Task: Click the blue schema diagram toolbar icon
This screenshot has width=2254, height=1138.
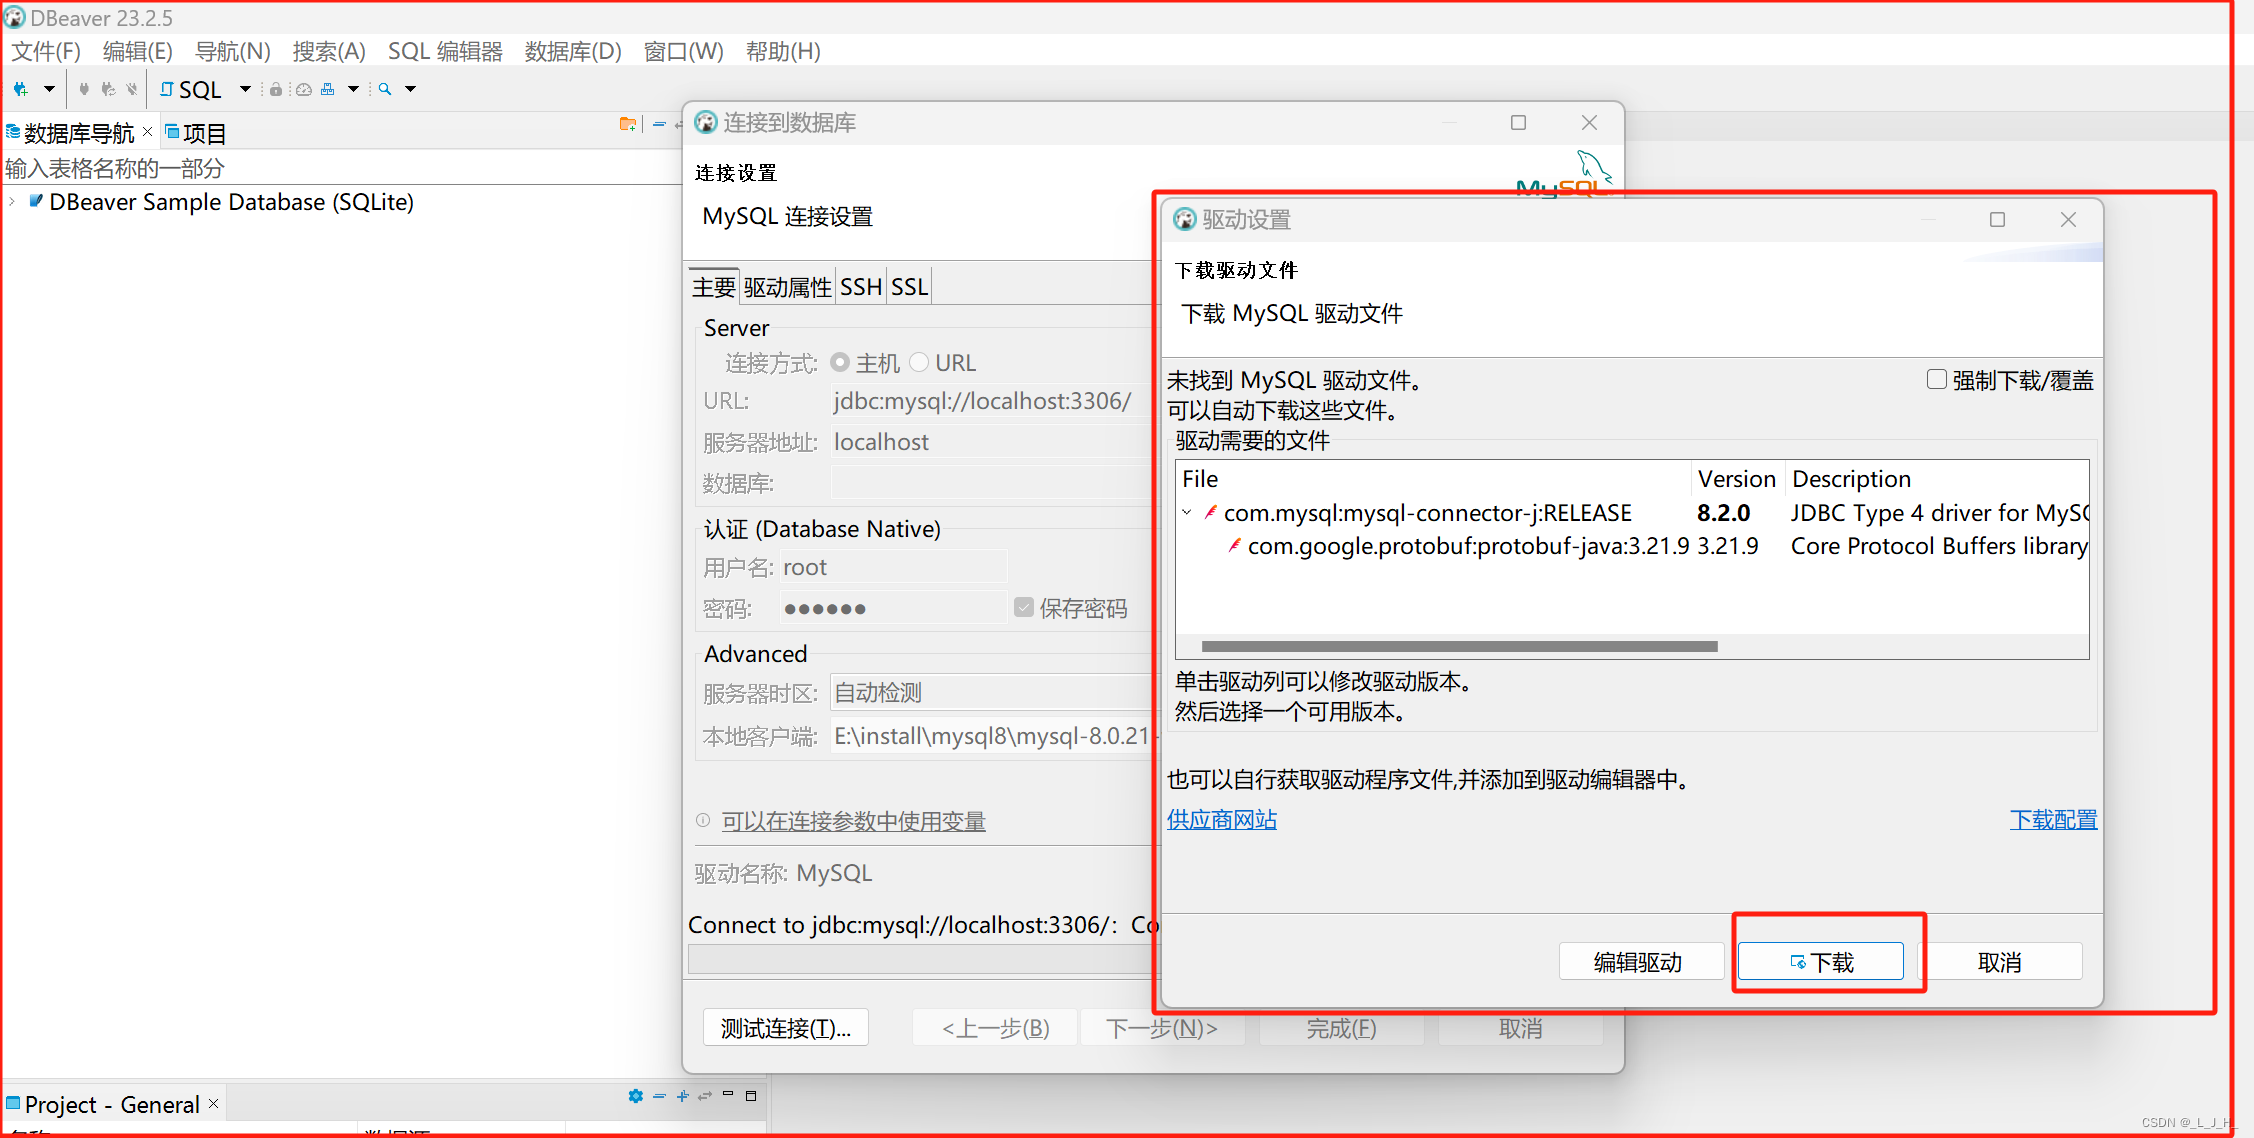Action: coord(327,90)
